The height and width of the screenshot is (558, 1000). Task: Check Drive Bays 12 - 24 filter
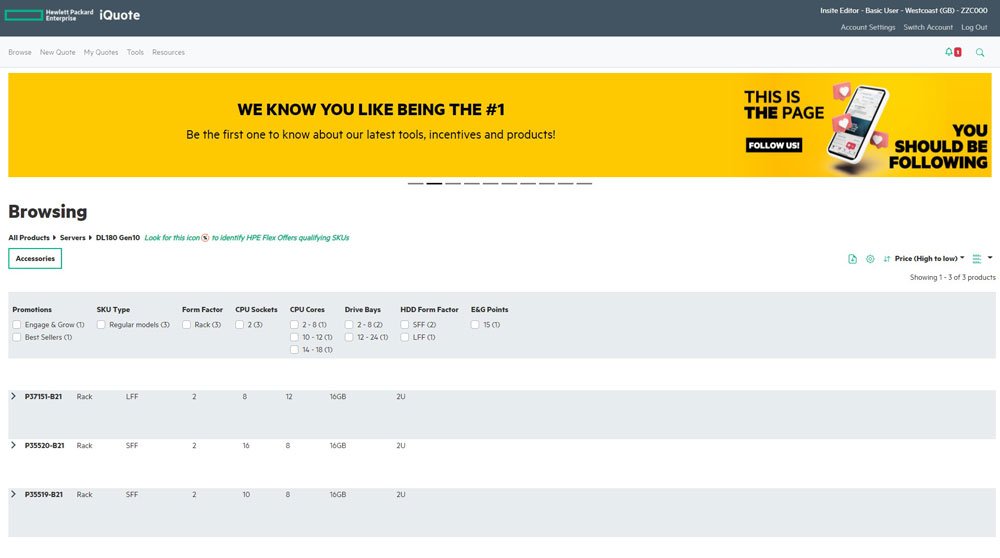349,337
